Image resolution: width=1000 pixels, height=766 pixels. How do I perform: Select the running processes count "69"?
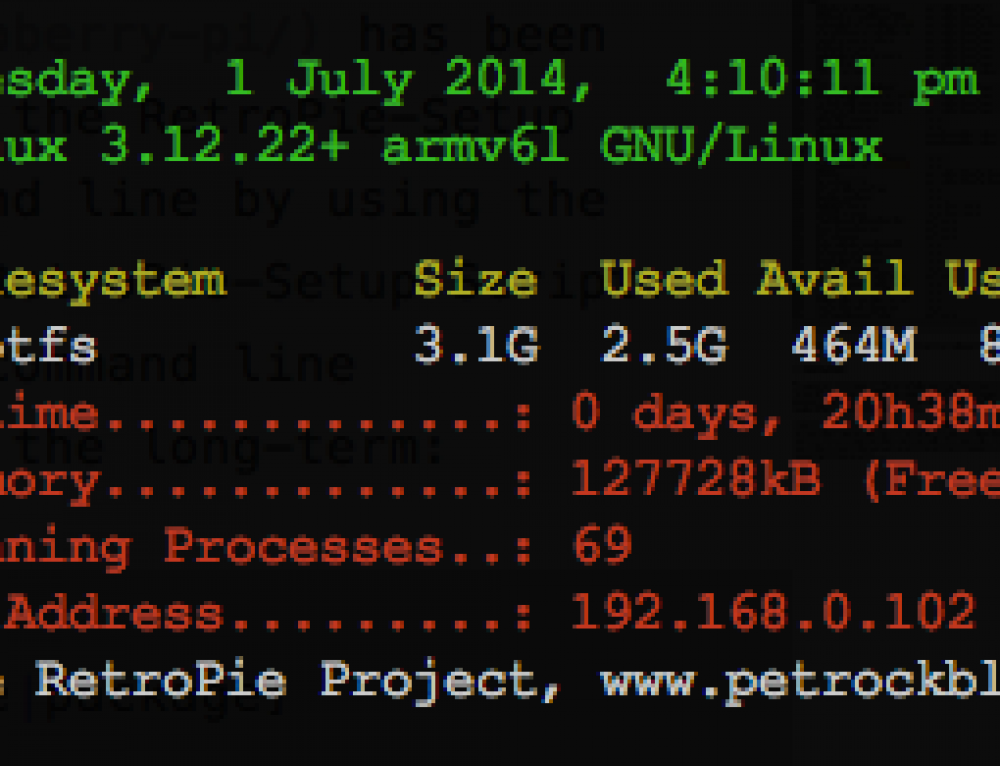point(602,547)
